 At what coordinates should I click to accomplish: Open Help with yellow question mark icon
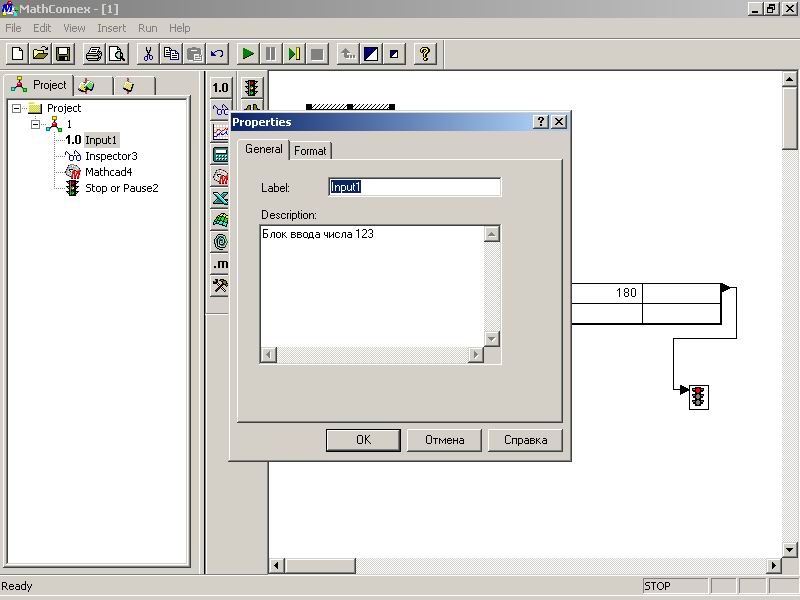(x=425, y=54)
